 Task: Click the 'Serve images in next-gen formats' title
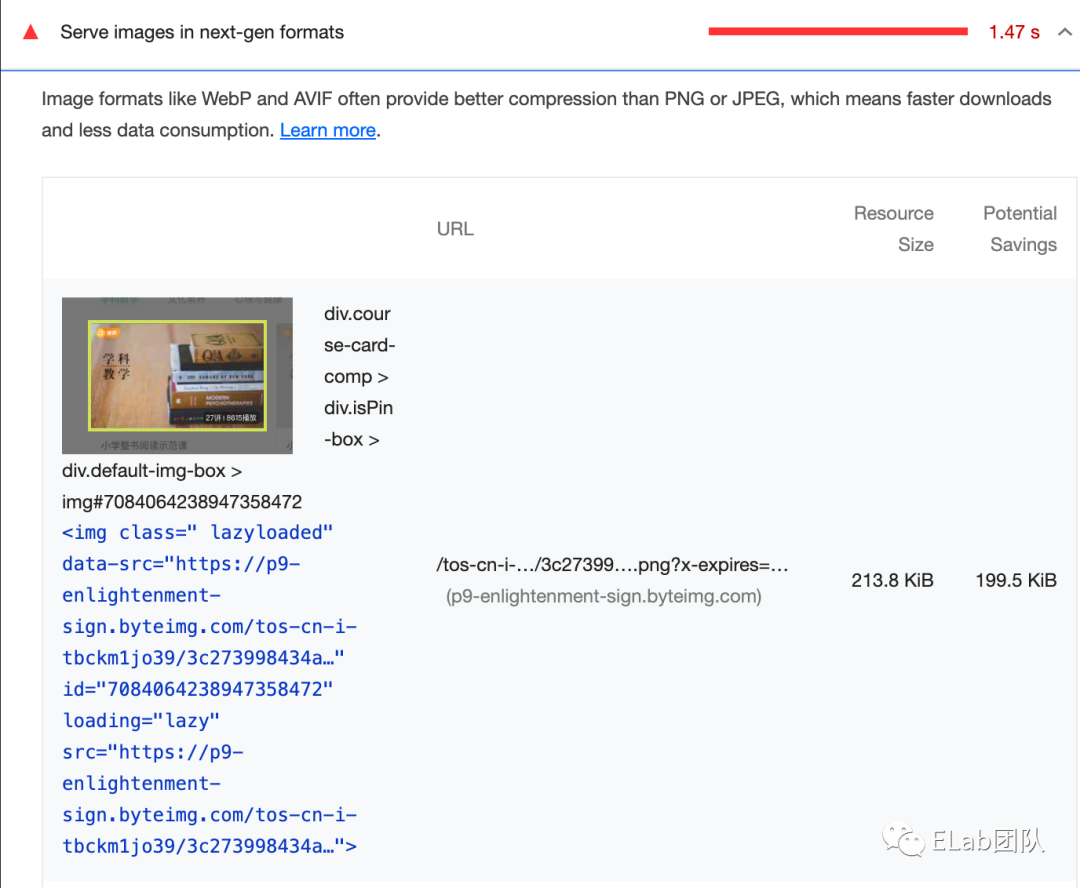202,32
